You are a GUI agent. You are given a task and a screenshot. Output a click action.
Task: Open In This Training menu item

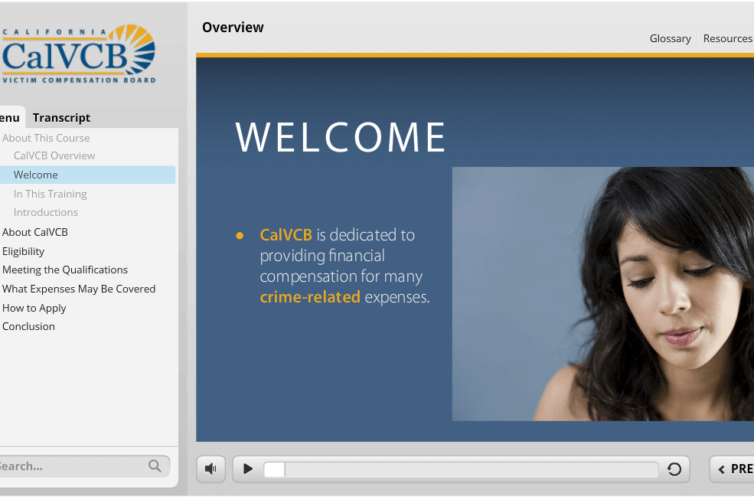(x=50, y=194)
